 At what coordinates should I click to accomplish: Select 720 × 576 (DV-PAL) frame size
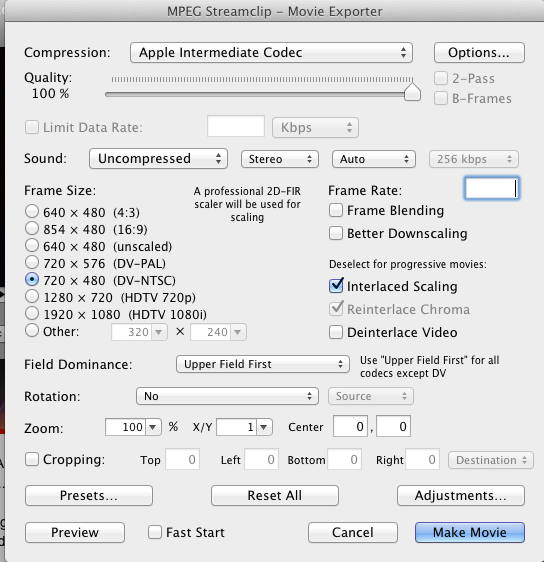[x=32, y=262]
